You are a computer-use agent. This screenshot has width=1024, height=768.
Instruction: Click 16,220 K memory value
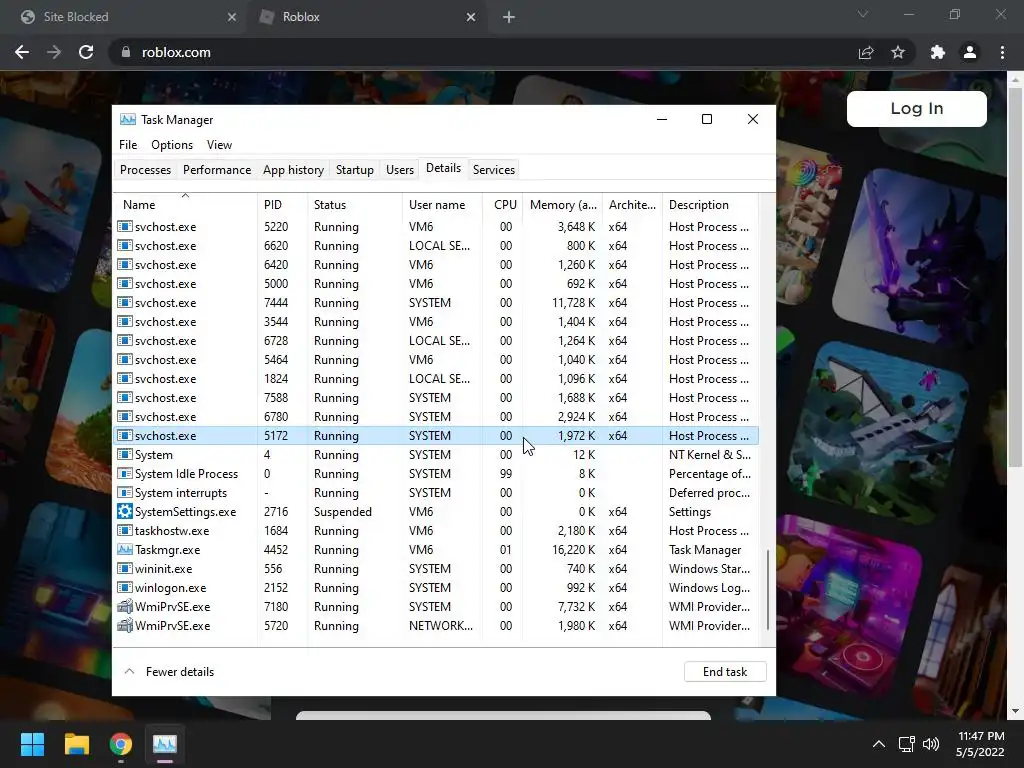click(x=573, y=549)
